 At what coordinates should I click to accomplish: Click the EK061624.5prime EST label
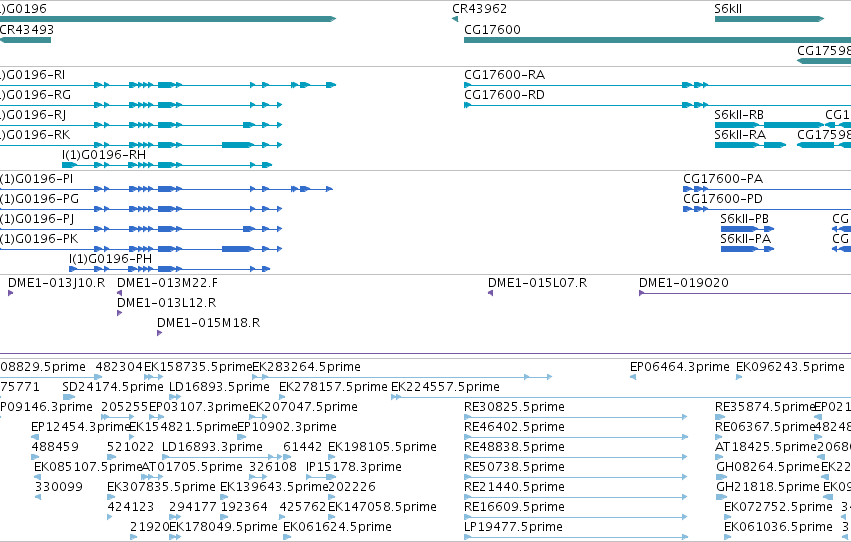337,528
